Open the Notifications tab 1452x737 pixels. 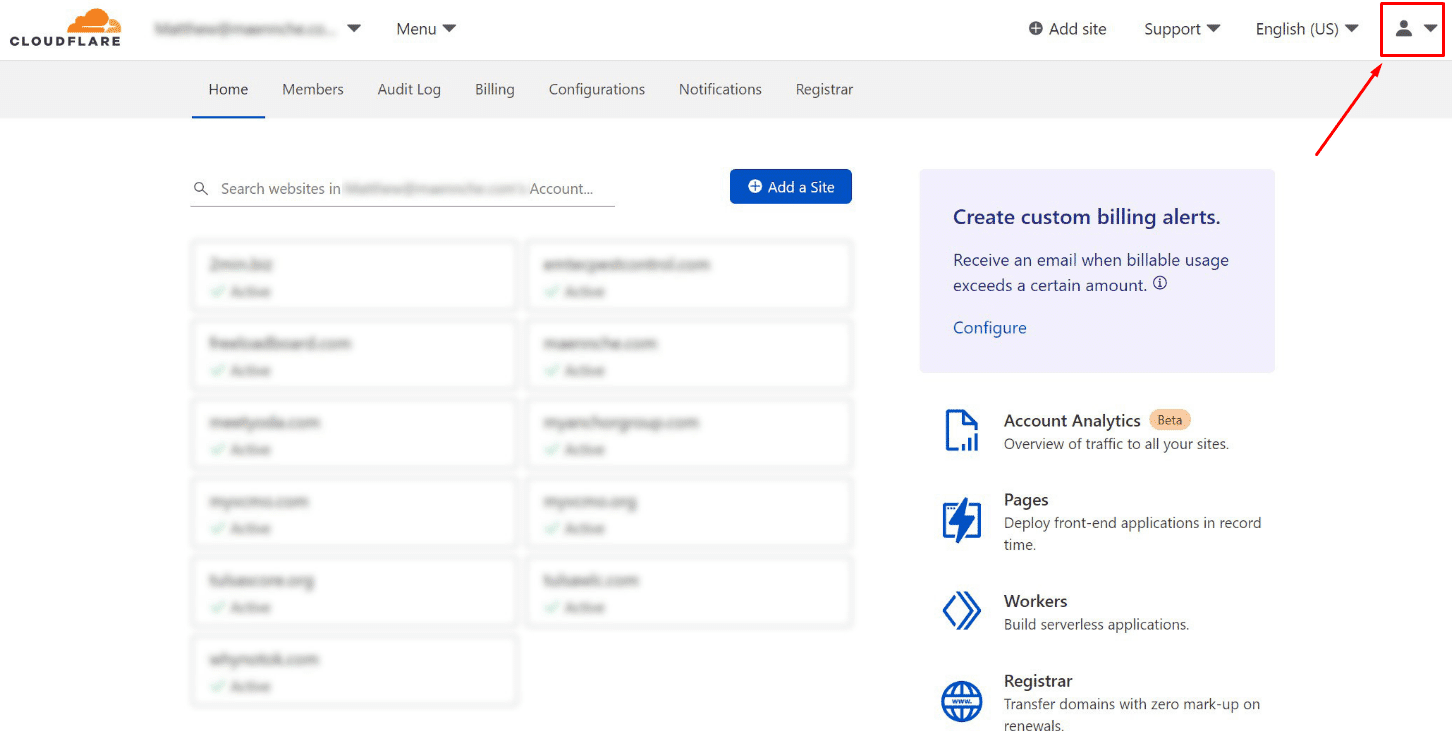[720, 89]
